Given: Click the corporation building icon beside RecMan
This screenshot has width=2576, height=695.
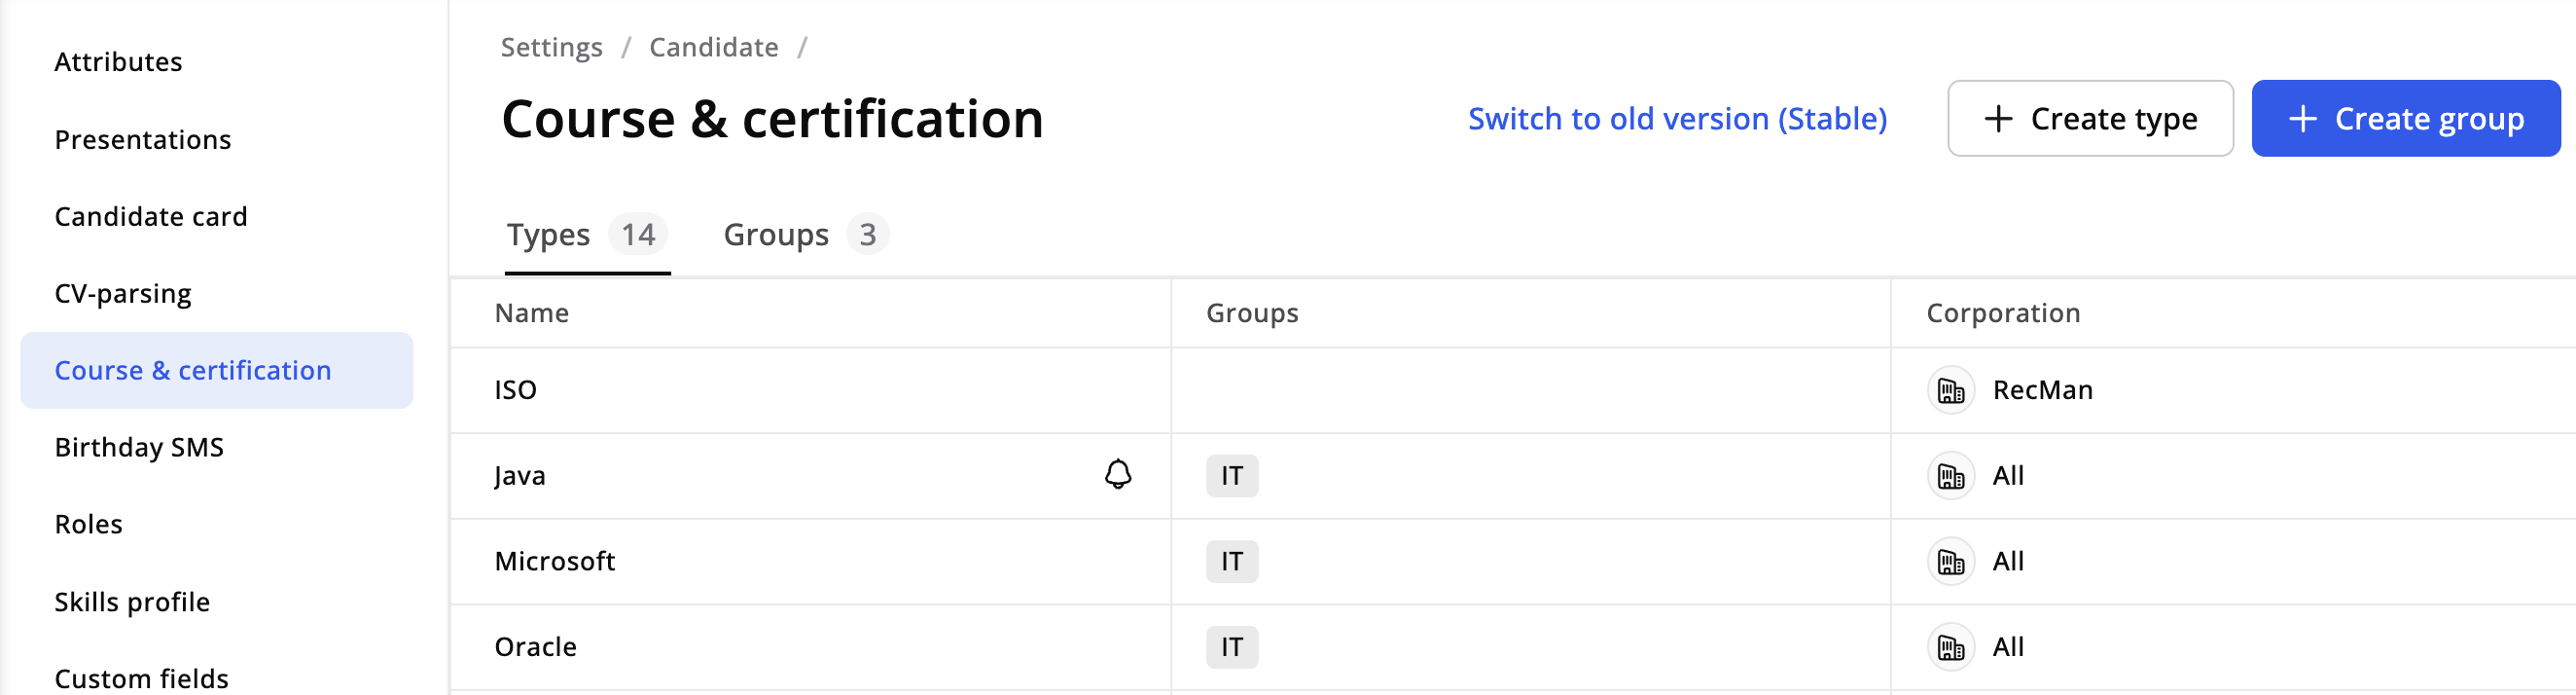Looking at the screenshot, I should click(1950, 390).
